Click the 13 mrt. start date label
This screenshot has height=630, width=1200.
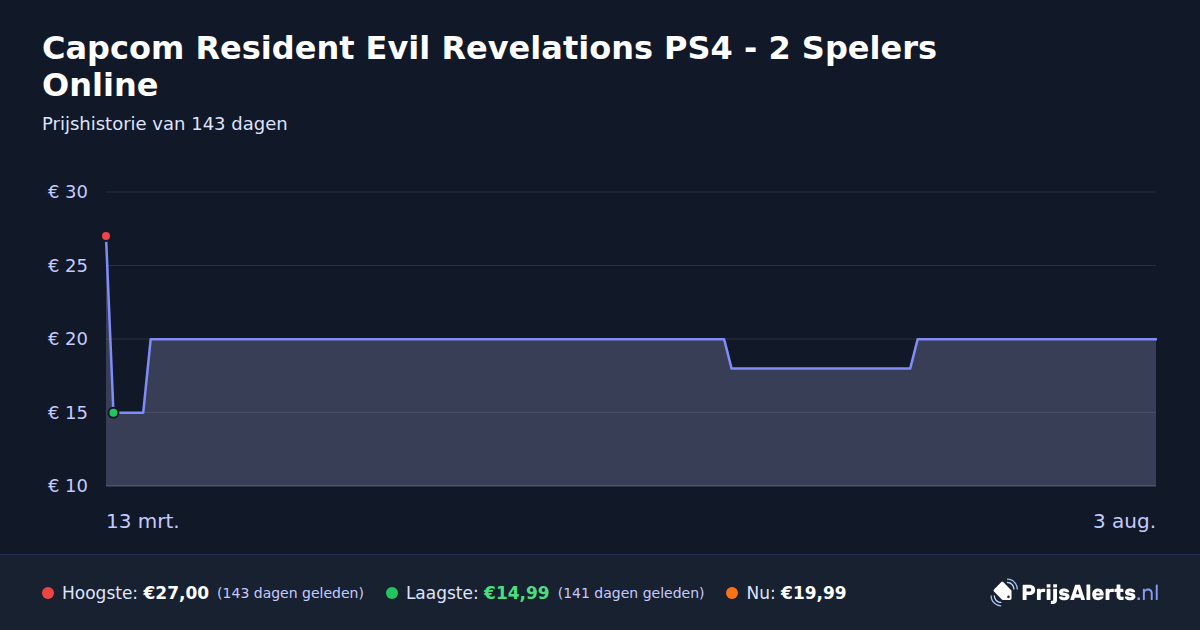tap(143, 521)
